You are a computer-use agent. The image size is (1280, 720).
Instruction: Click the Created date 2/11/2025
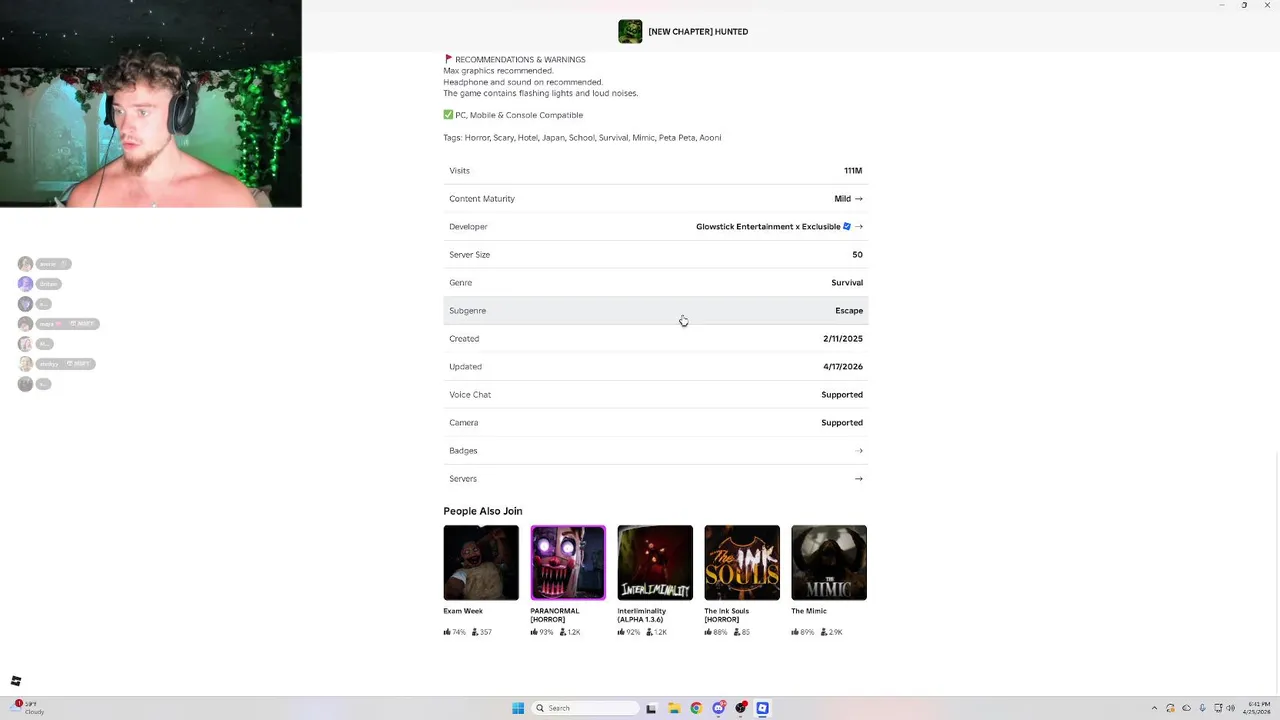pos(843,338)
